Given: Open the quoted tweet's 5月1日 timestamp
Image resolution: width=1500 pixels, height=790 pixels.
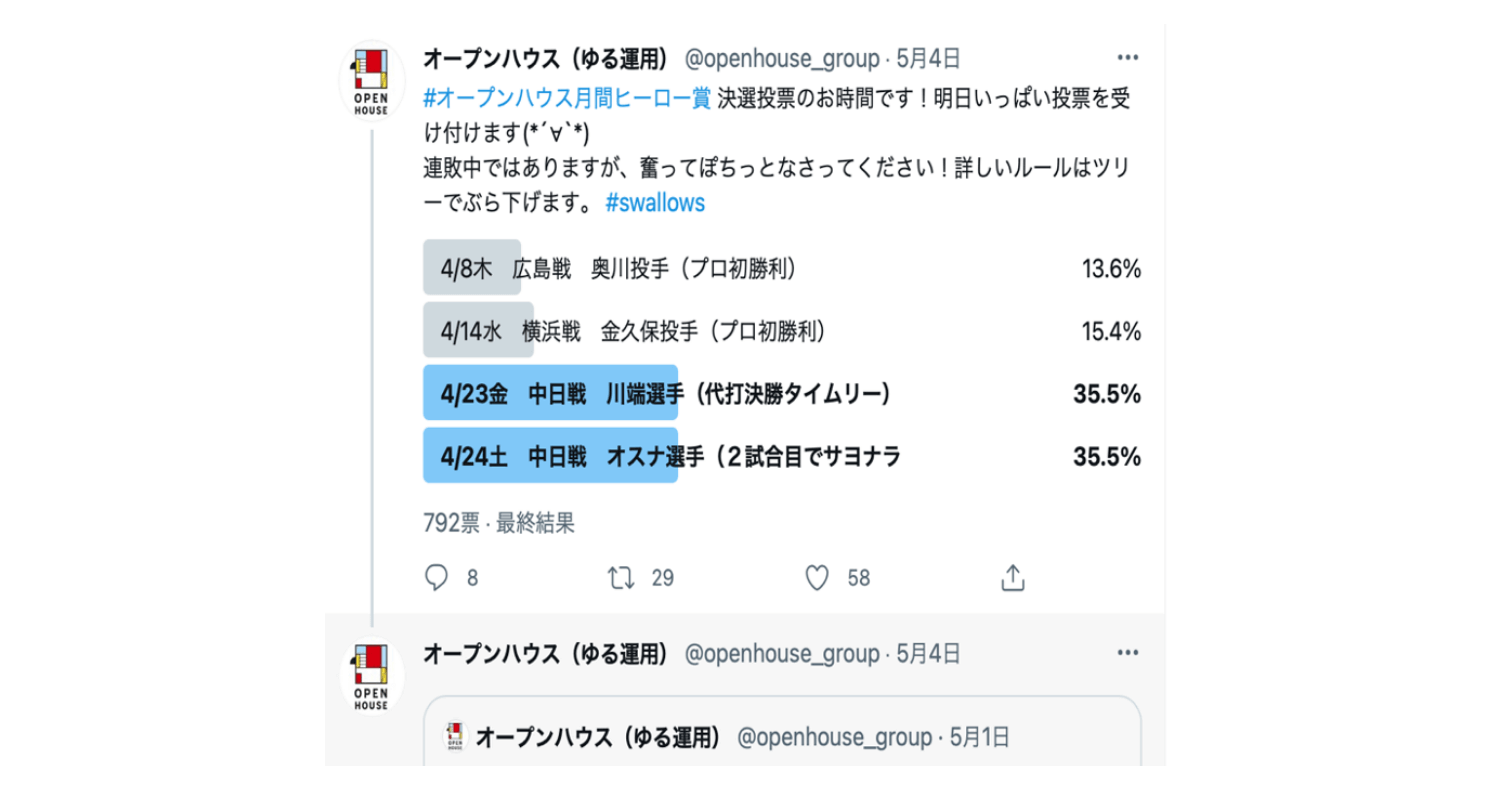Looking at the screenshot, I should (978, 738).
